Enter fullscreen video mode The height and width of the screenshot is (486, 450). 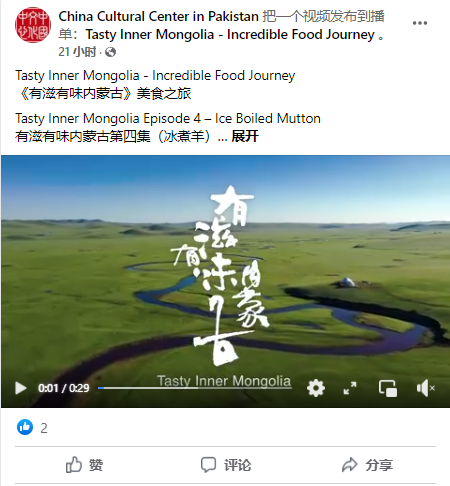(350, 388)
